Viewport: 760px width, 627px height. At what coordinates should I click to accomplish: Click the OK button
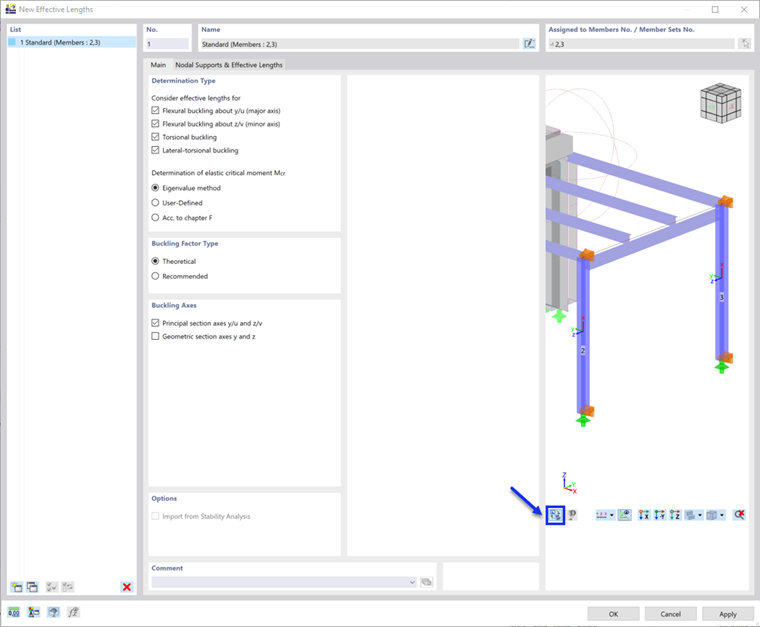coord(613,613)
